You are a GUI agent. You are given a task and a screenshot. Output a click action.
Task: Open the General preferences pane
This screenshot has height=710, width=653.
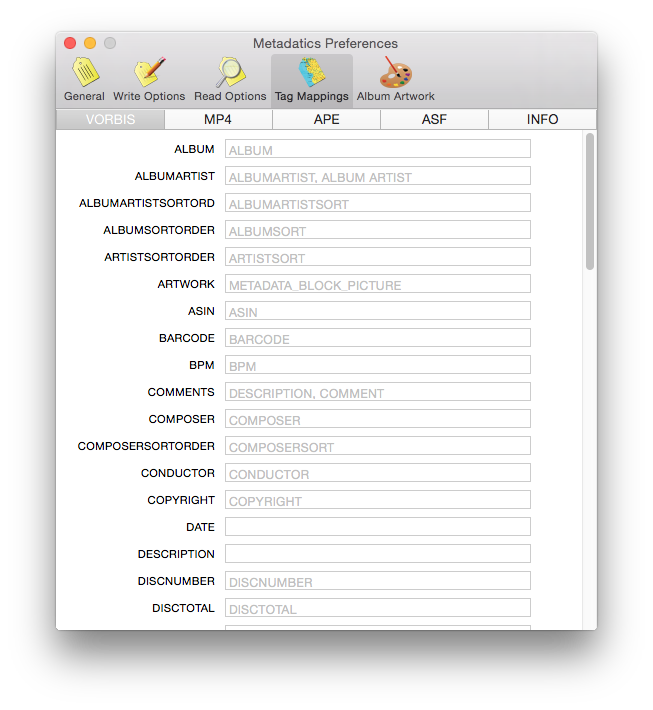coord(84,80)
